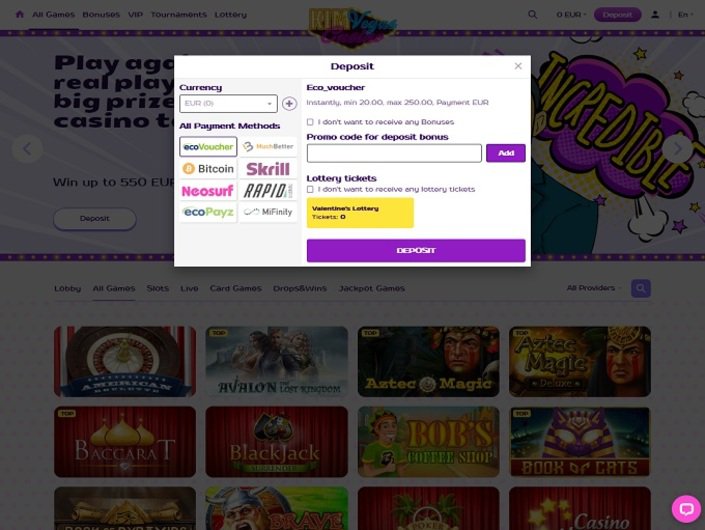Go to the Bonuses page

tap(101, 14)
